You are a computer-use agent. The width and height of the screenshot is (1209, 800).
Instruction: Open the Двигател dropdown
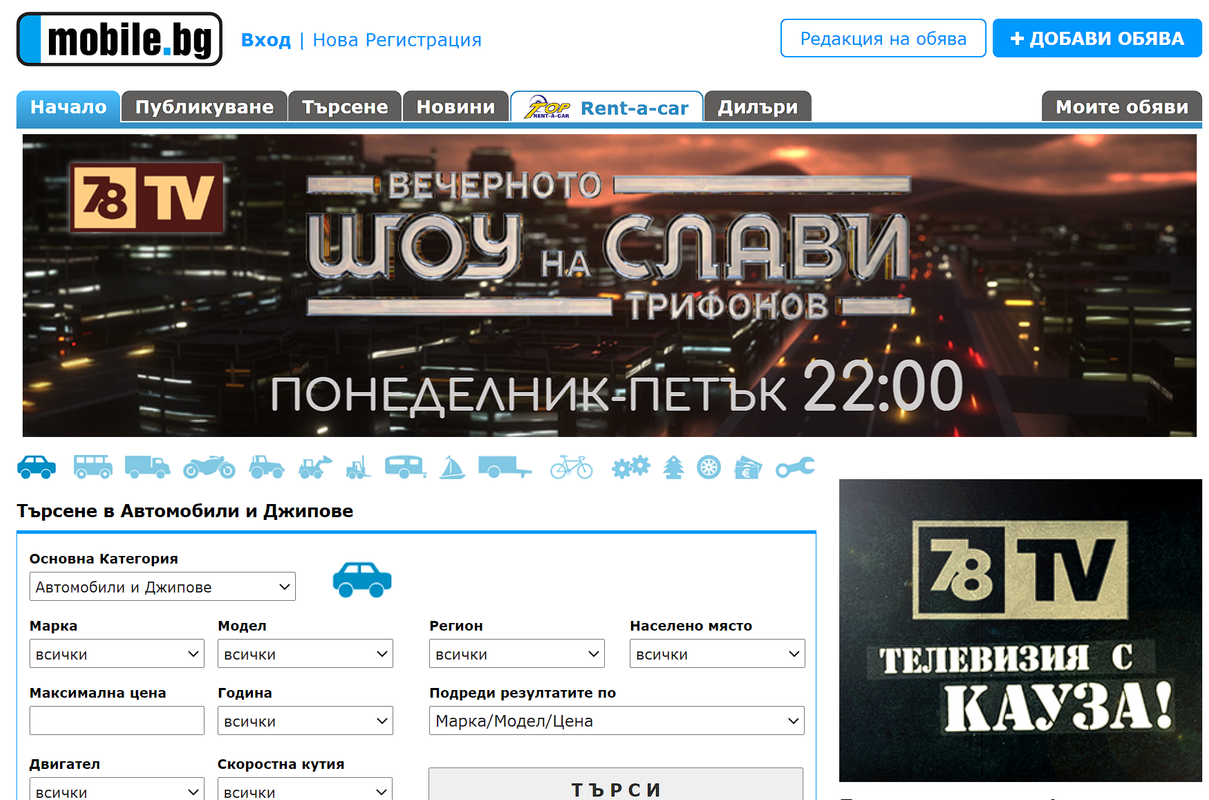point(117,791)
